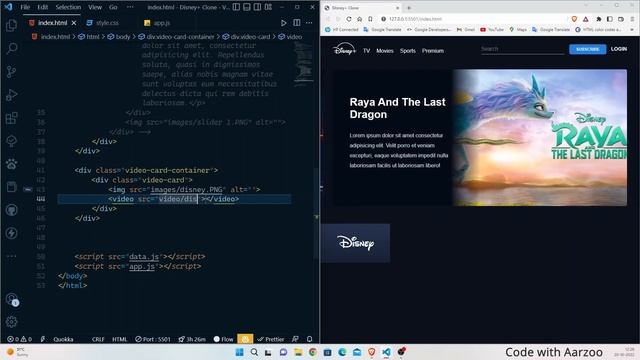This screenshot has height=360, width=640.
Task: Open the File menu
Action: click(25, 7)
